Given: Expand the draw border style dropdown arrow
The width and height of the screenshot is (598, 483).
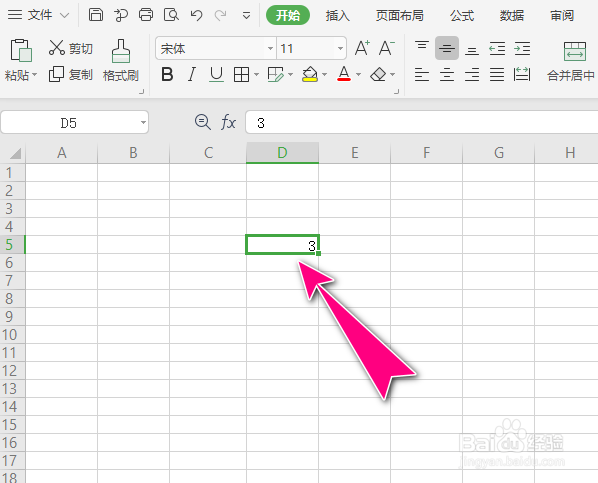Looking at the screenshot, I should pyautogui.click(x=291, y=74).
